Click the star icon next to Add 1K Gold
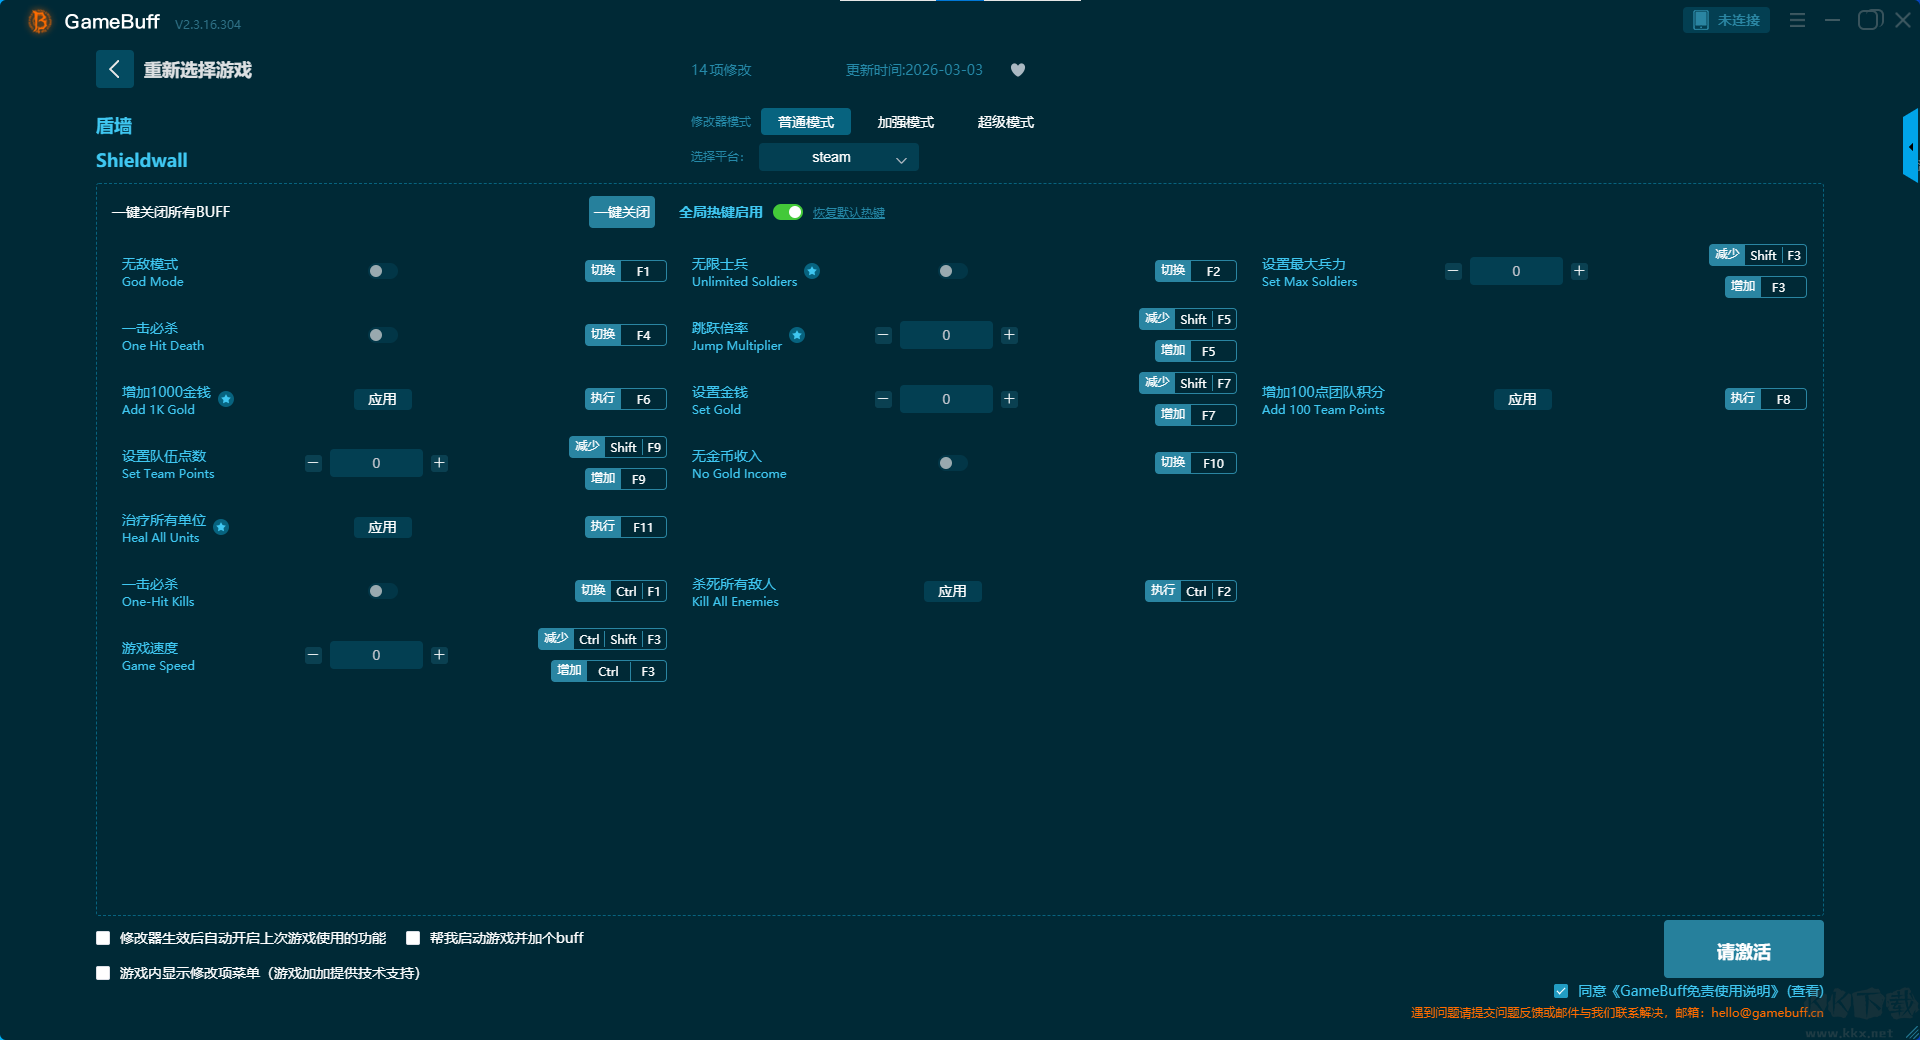Image resolution: width=1920 pixels, height=1040 pixels. [x=226, y=399]
